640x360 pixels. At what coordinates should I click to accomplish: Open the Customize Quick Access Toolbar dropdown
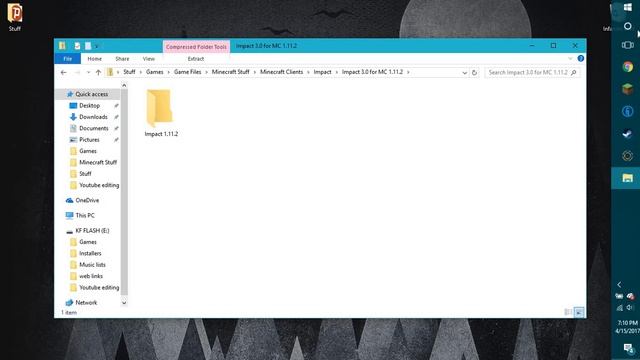click(x=97, y=46)
